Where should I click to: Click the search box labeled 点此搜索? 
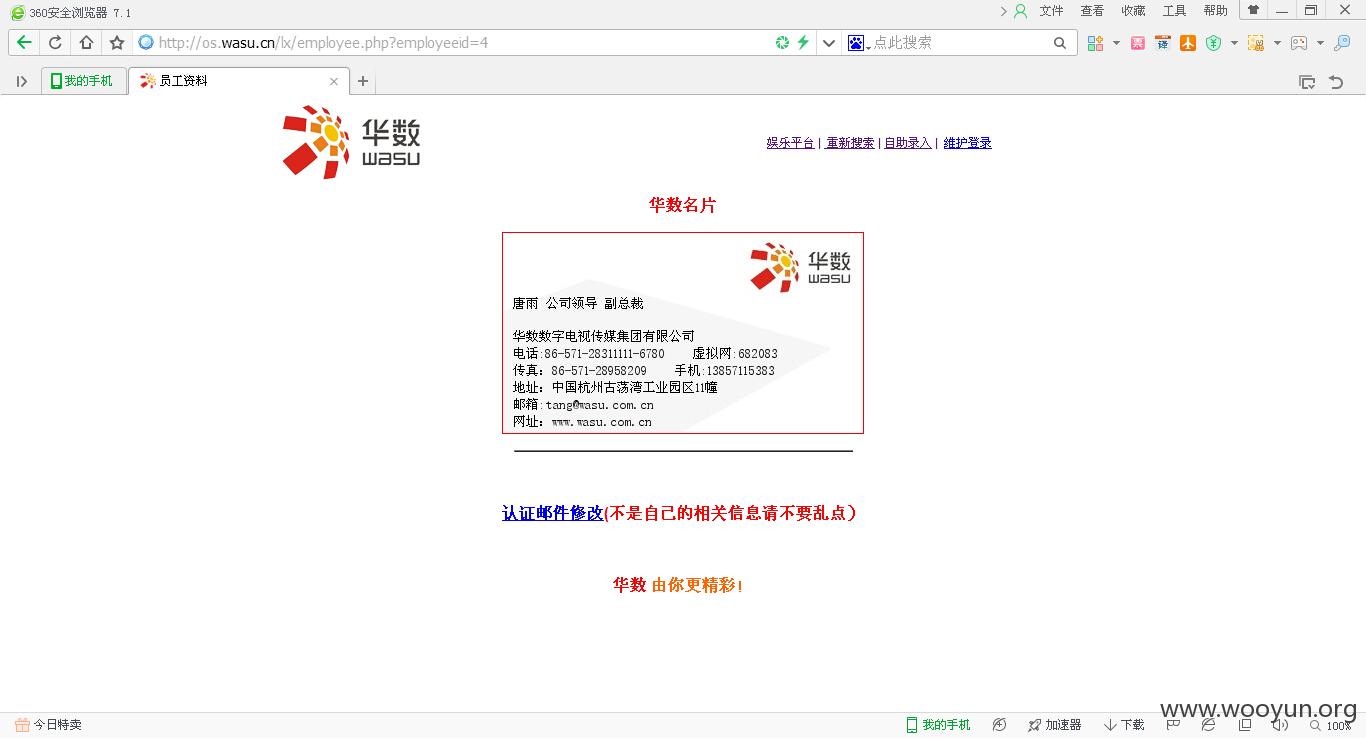(x=960, y=43)
